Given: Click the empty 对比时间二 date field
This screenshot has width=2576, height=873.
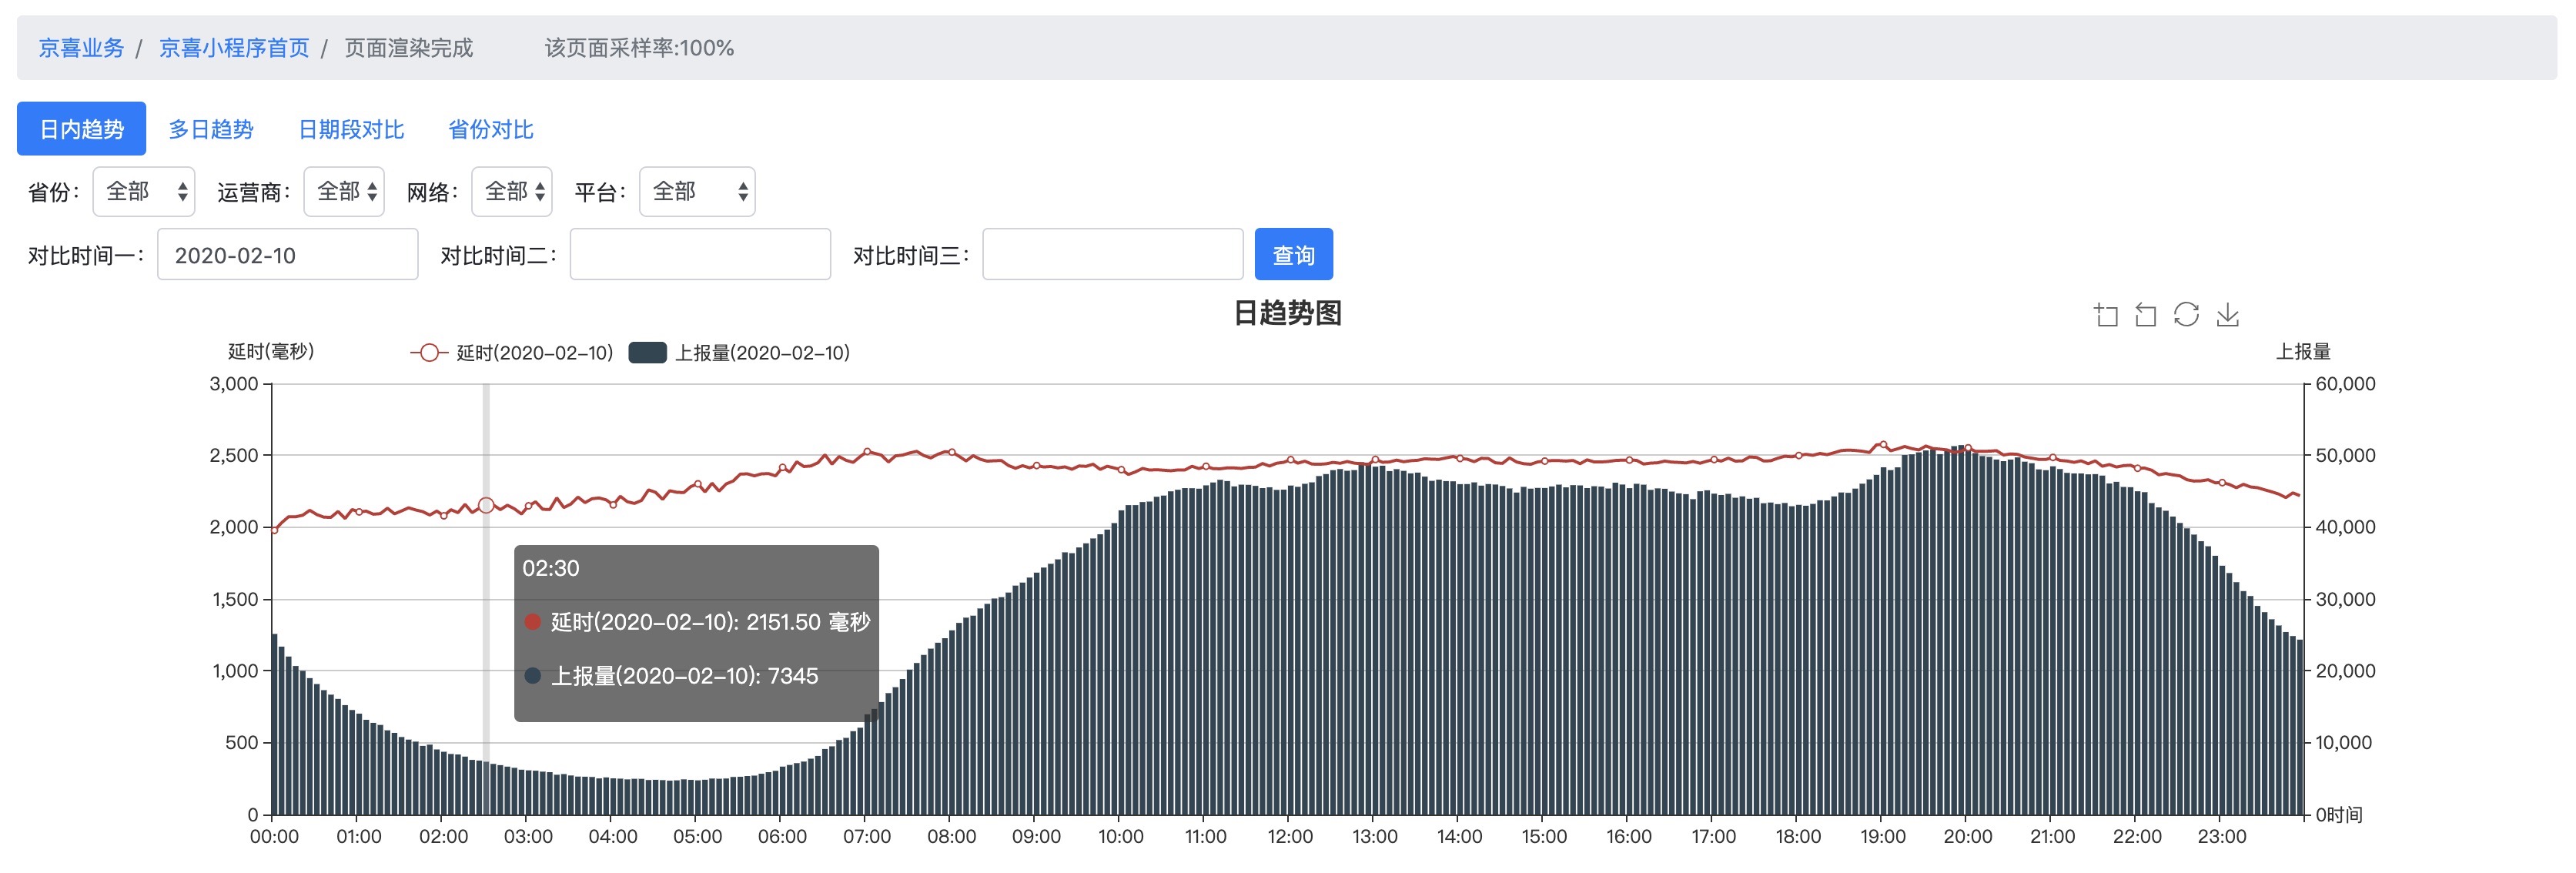Looking at the screenshot, I should (700, 254).
